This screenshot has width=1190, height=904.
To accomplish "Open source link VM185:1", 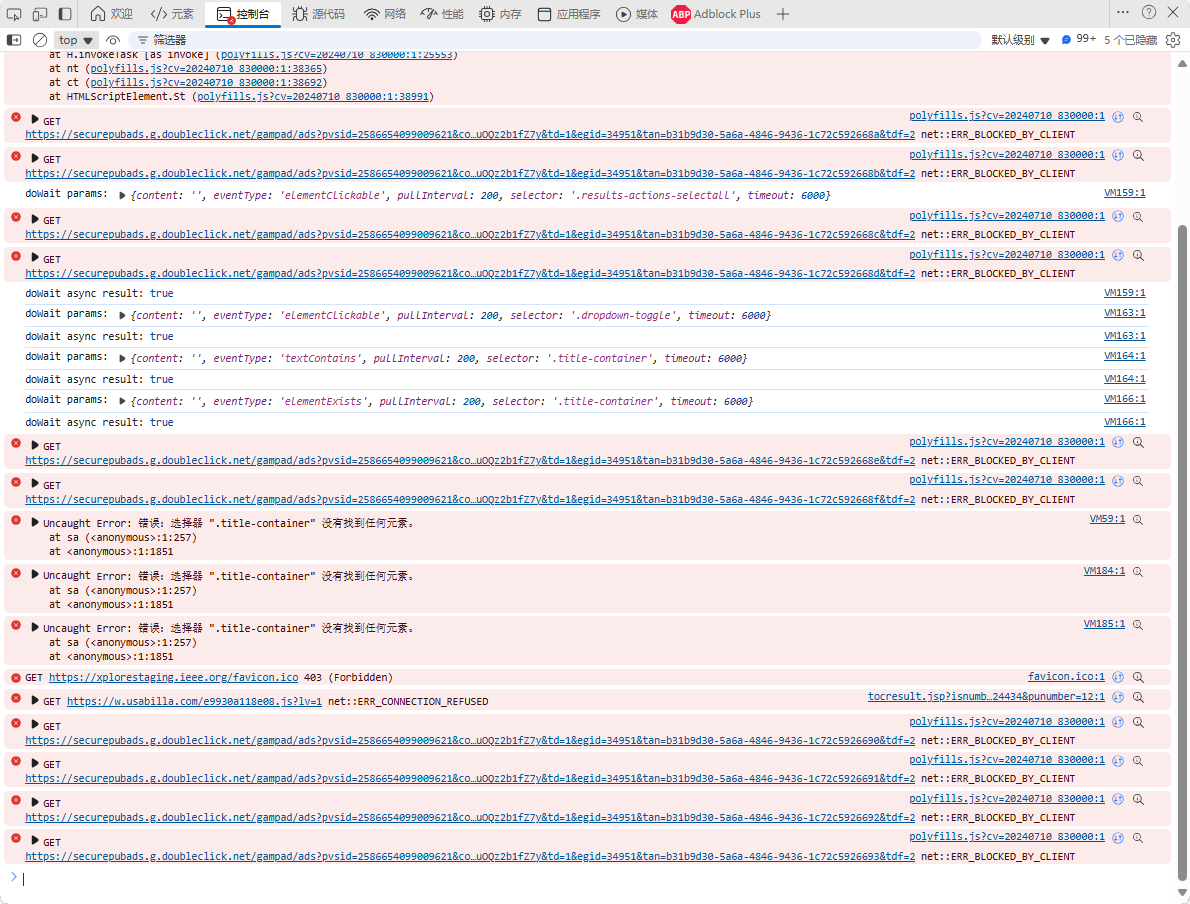I will click(1104, 624).
